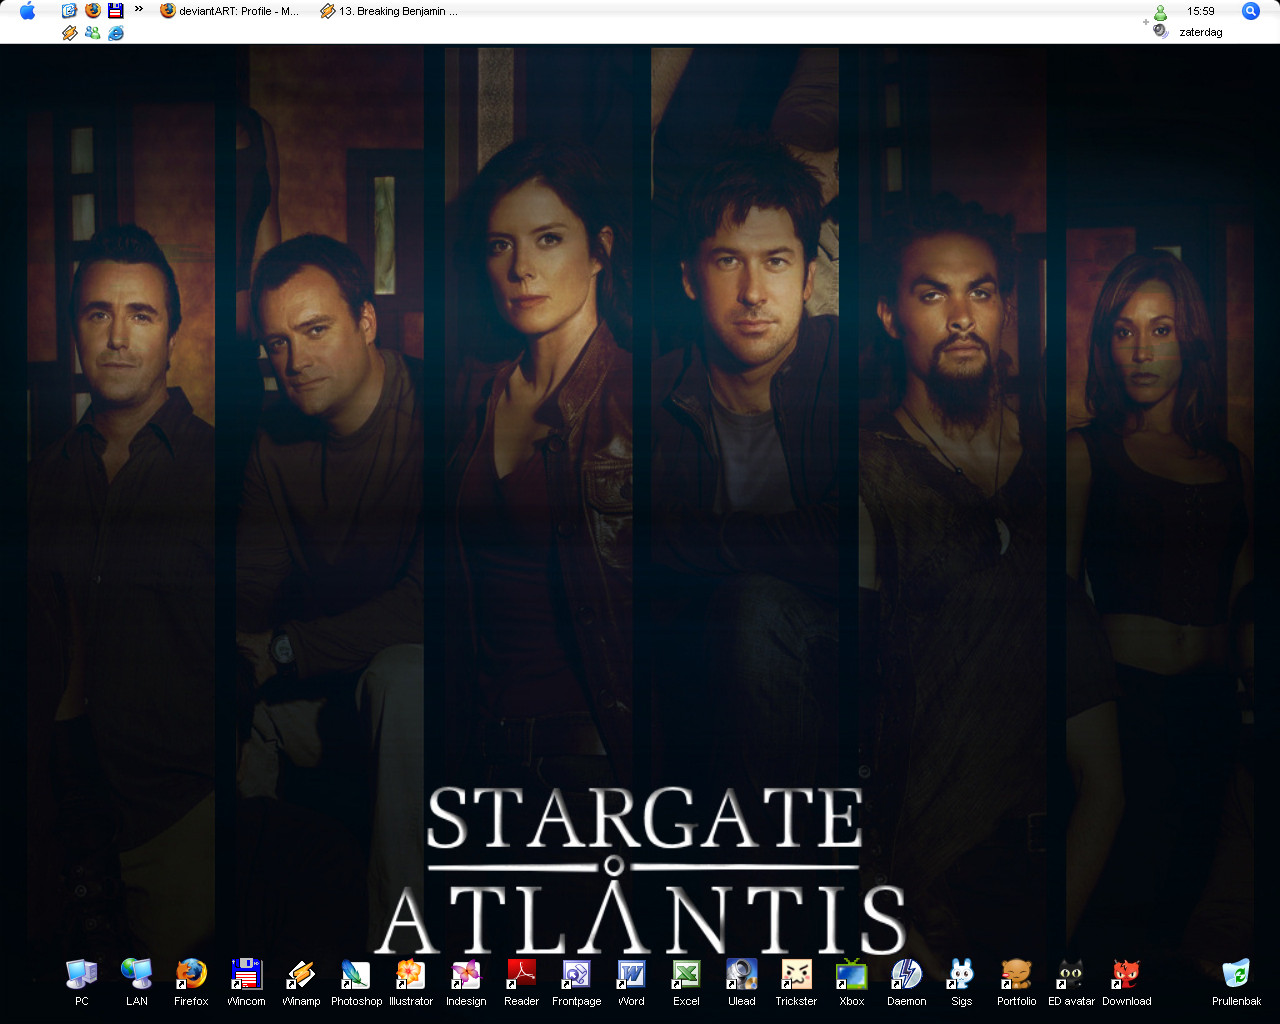The height and width of the screenshot is (1024, 1280).
Task: Switch to deviantART Profile taskbar window
Action: point(230,11)
